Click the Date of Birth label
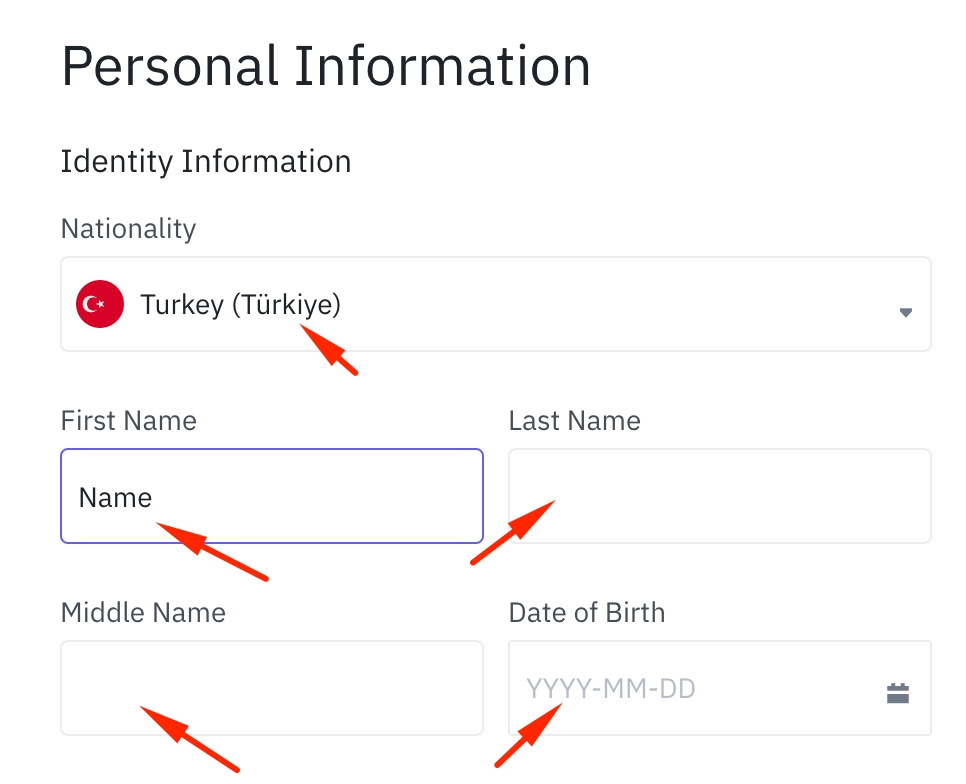Viewport: 966px width, 784px height. pos(586,612)
